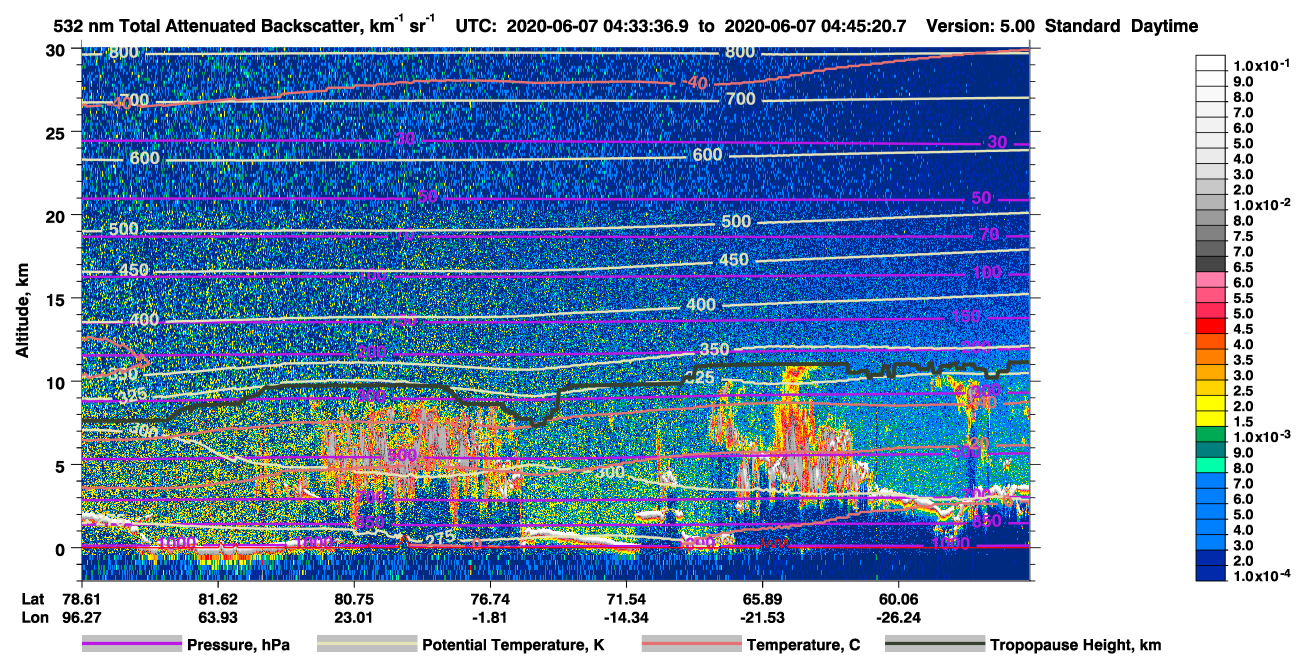
Task: Click the pink line swatch for Pressure legend
Action: click(x=131, y=645)
